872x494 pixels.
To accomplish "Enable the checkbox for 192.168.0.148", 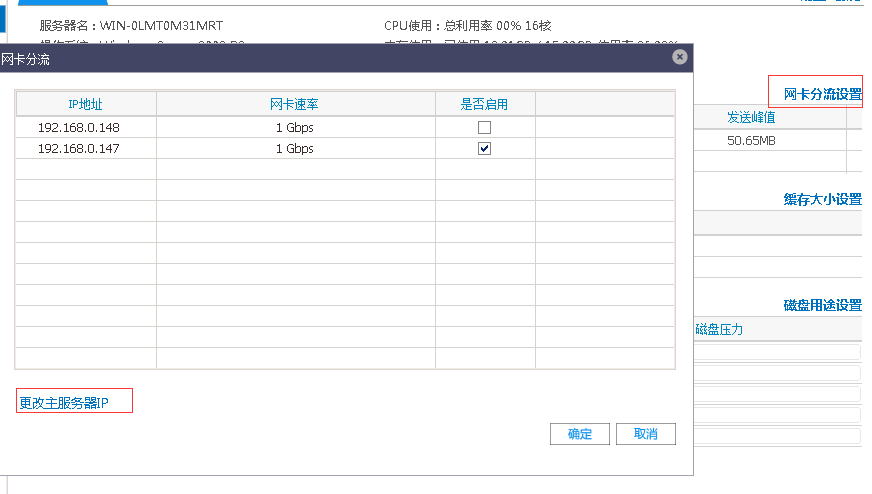I will click(484, 127).
